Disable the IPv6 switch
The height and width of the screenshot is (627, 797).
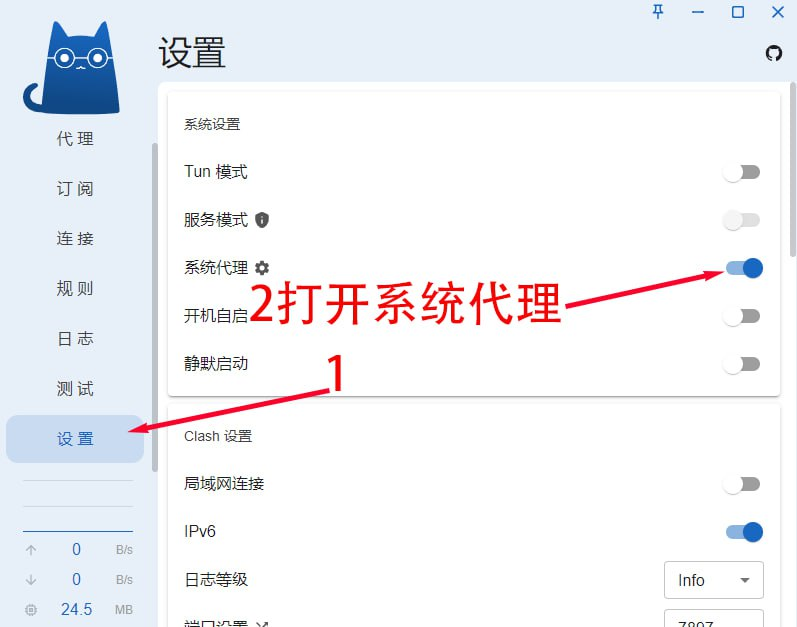pos(744,532)
